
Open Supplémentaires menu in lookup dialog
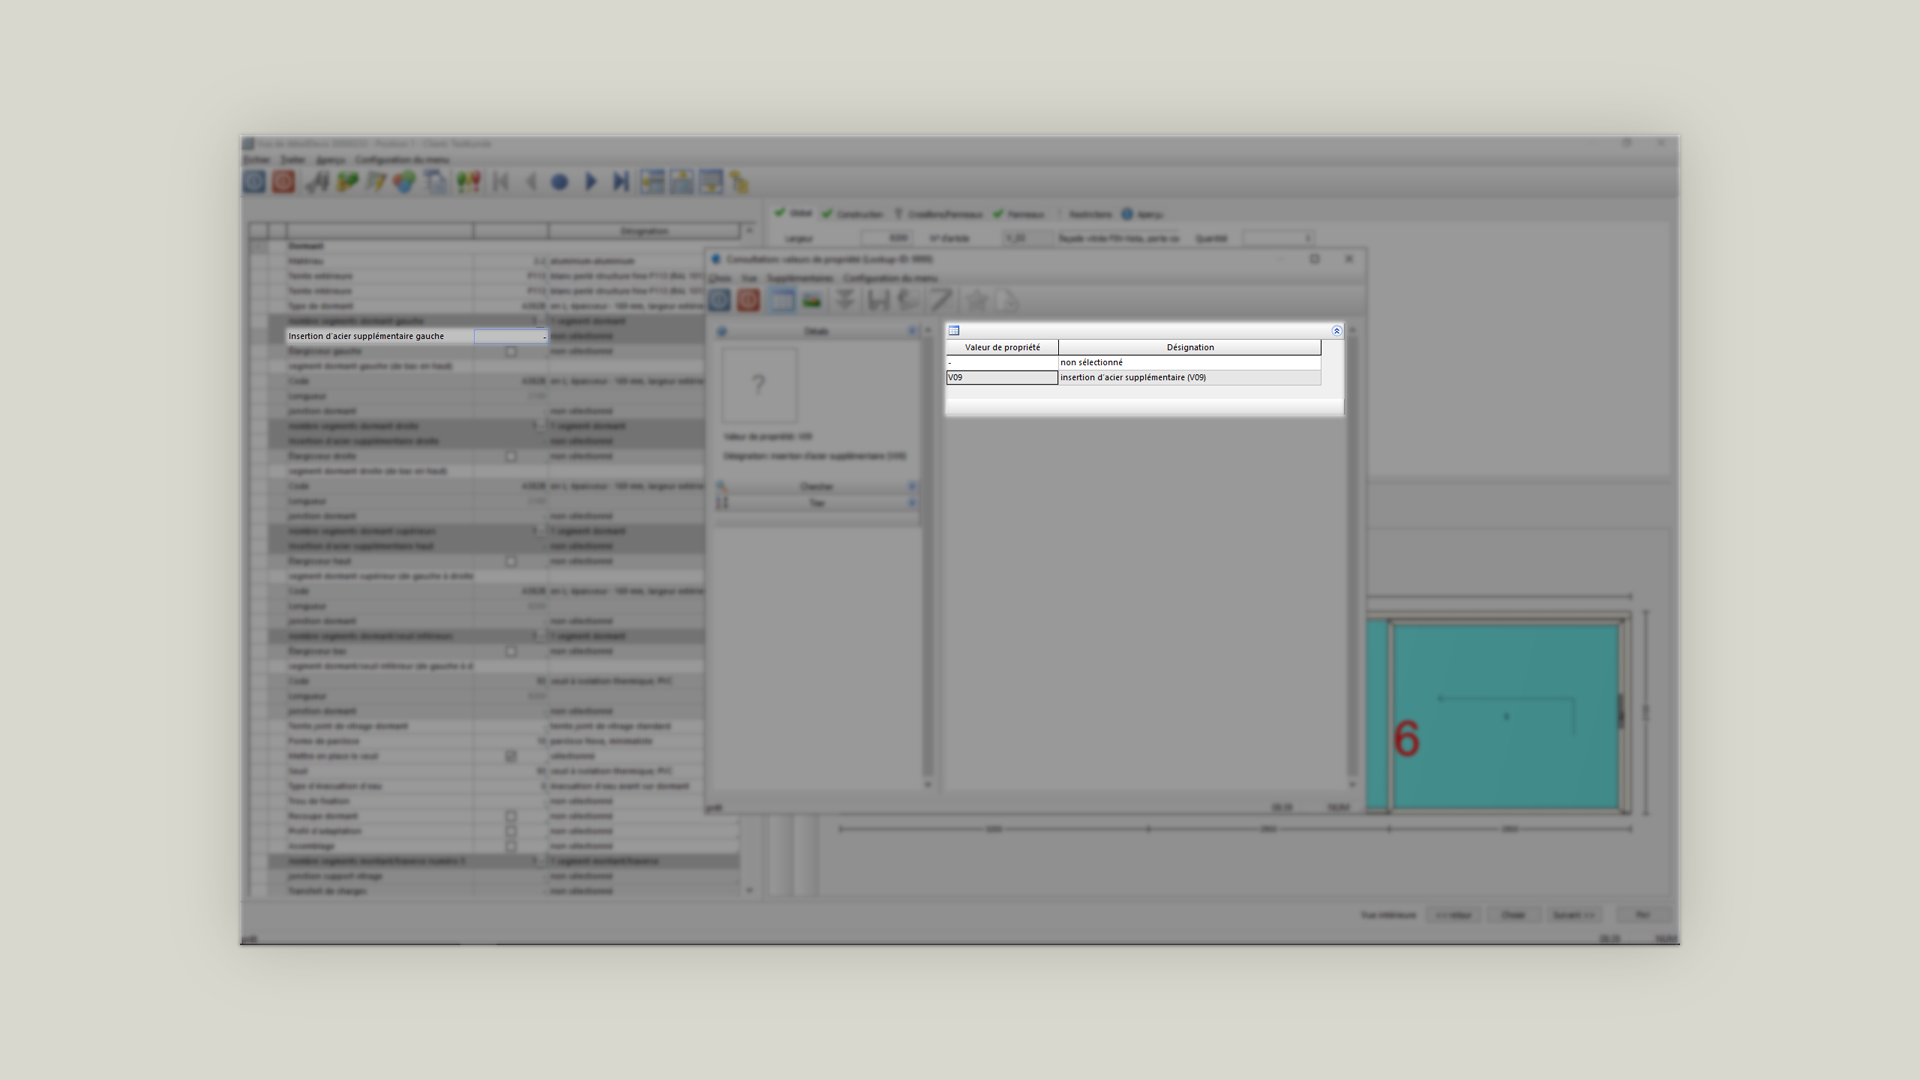point(800,278)
